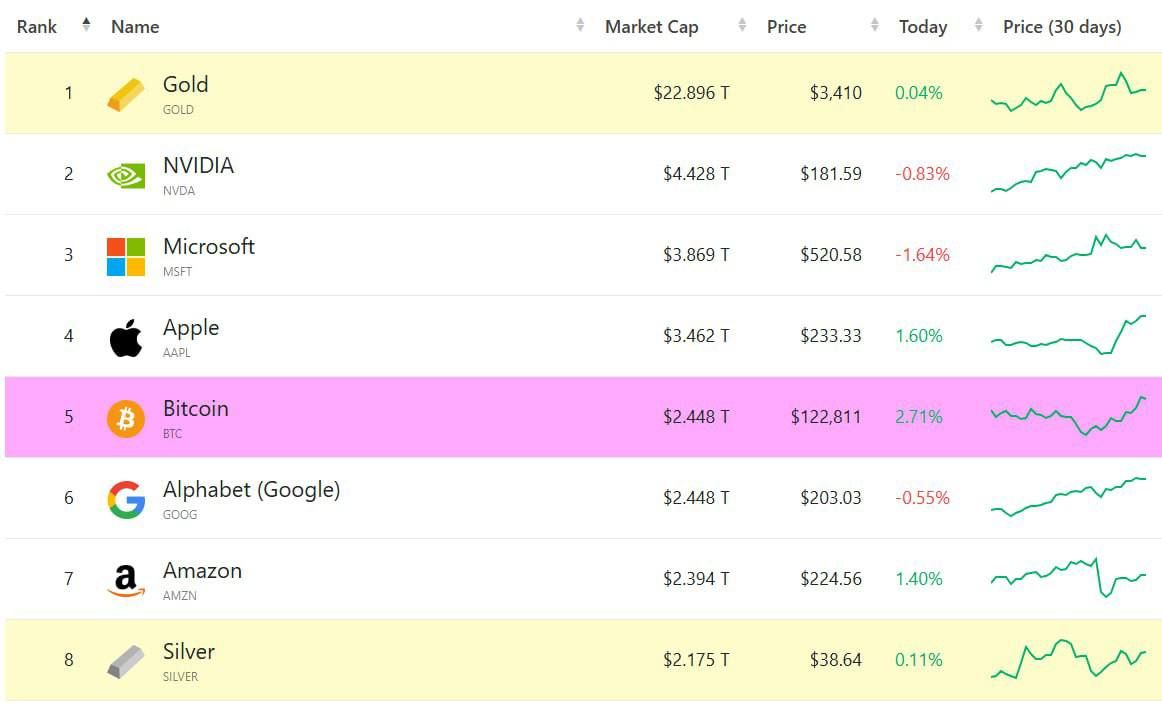Click Amazon price $224.56
Image resolution: width=1162 pixels, height=705 pixels.
[831, 579]
